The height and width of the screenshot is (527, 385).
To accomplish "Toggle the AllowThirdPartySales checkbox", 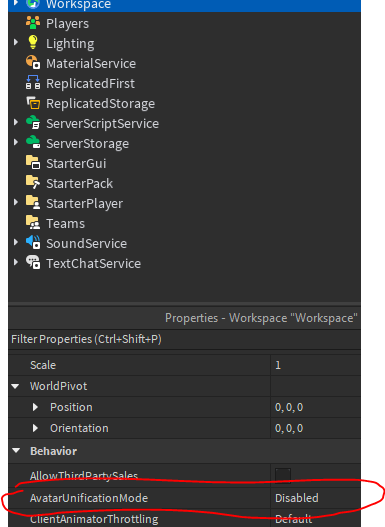I will [x=283, y=475].
